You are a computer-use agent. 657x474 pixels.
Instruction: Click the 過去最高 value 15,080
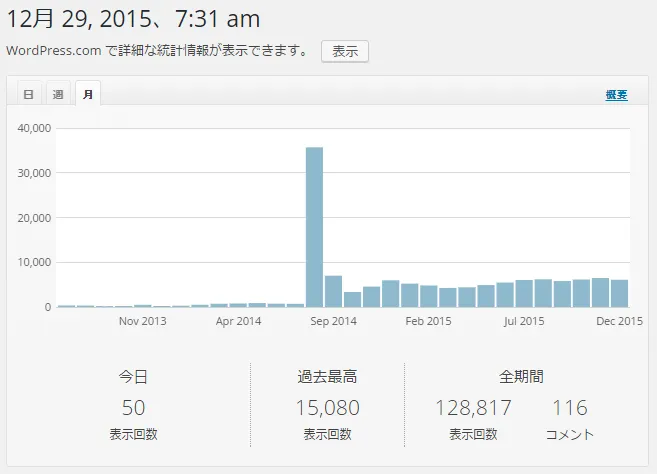(327, 408)
